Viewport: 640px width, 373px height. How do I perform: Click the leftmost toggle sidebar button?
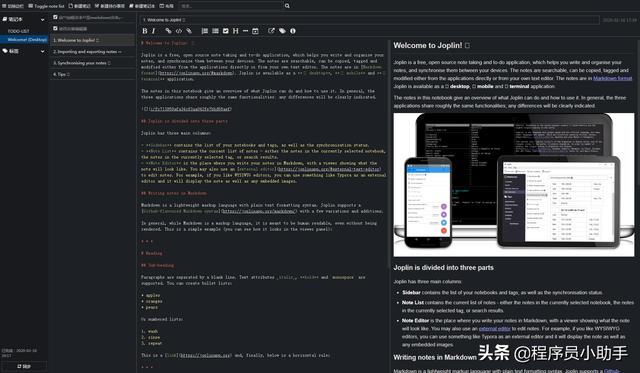tap(13, 6)
